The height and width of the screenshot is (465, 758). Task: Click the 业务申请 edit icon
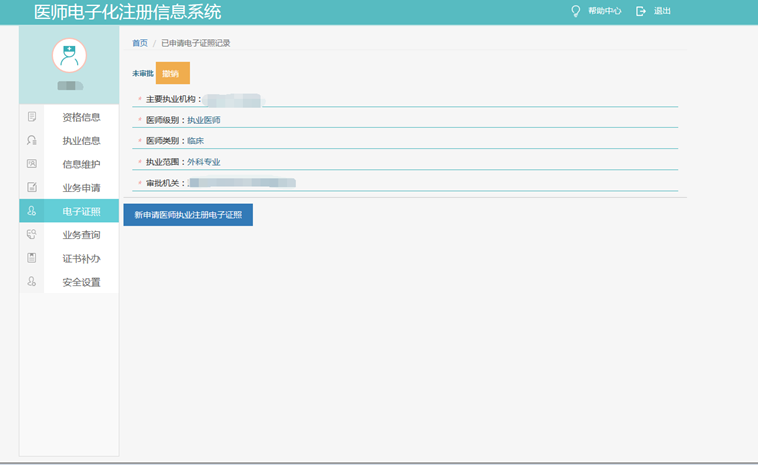[32, 188]
